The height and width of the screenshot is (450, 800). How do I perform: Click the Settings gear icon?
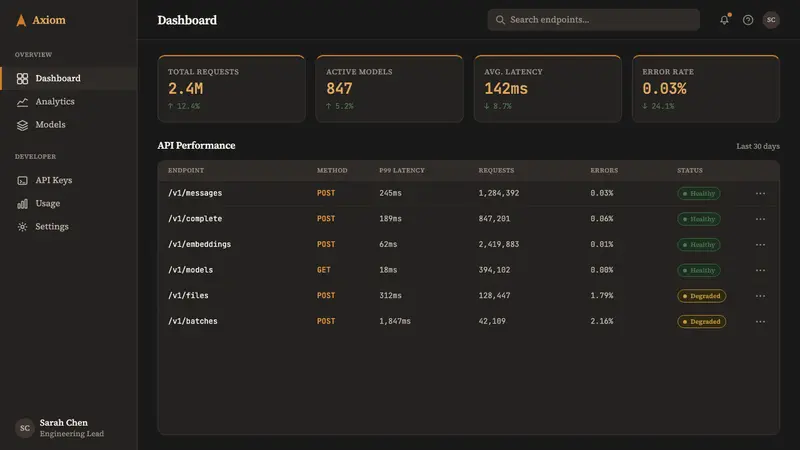tap(22, 227)
